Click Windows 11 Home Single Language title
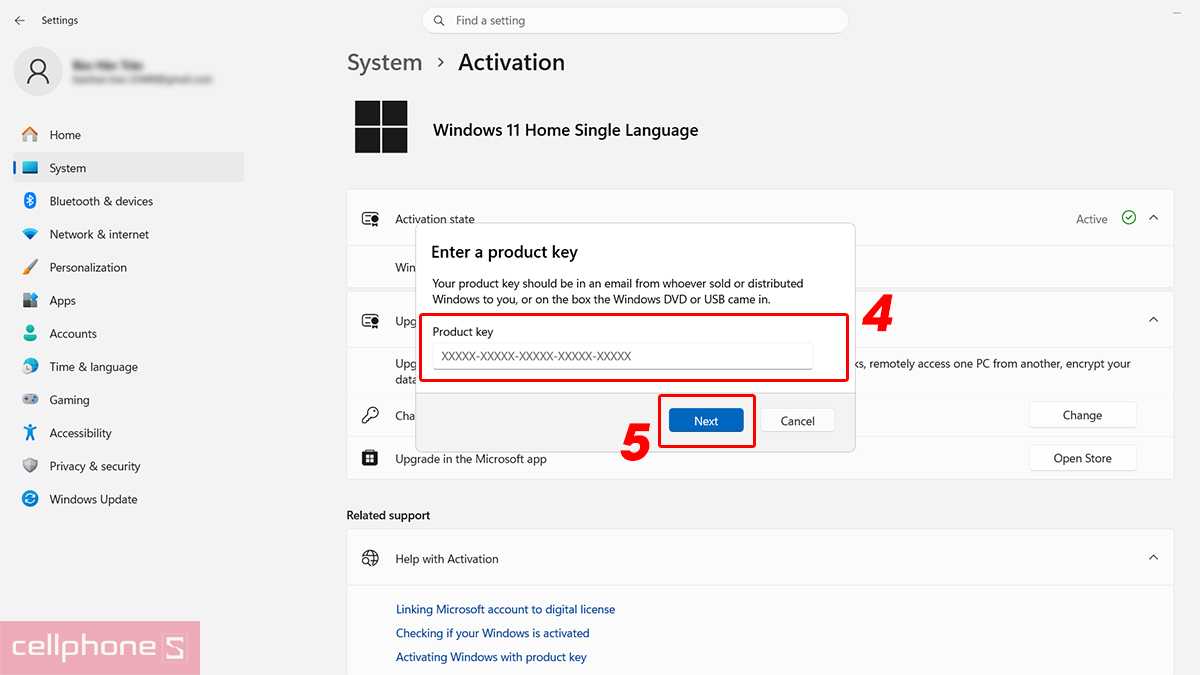1200x675 pixels. [565, 130]
